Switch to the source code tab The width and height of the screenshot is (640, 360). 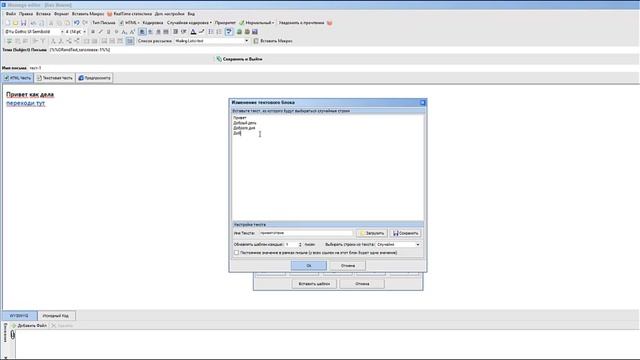click(x=56, y=316)
